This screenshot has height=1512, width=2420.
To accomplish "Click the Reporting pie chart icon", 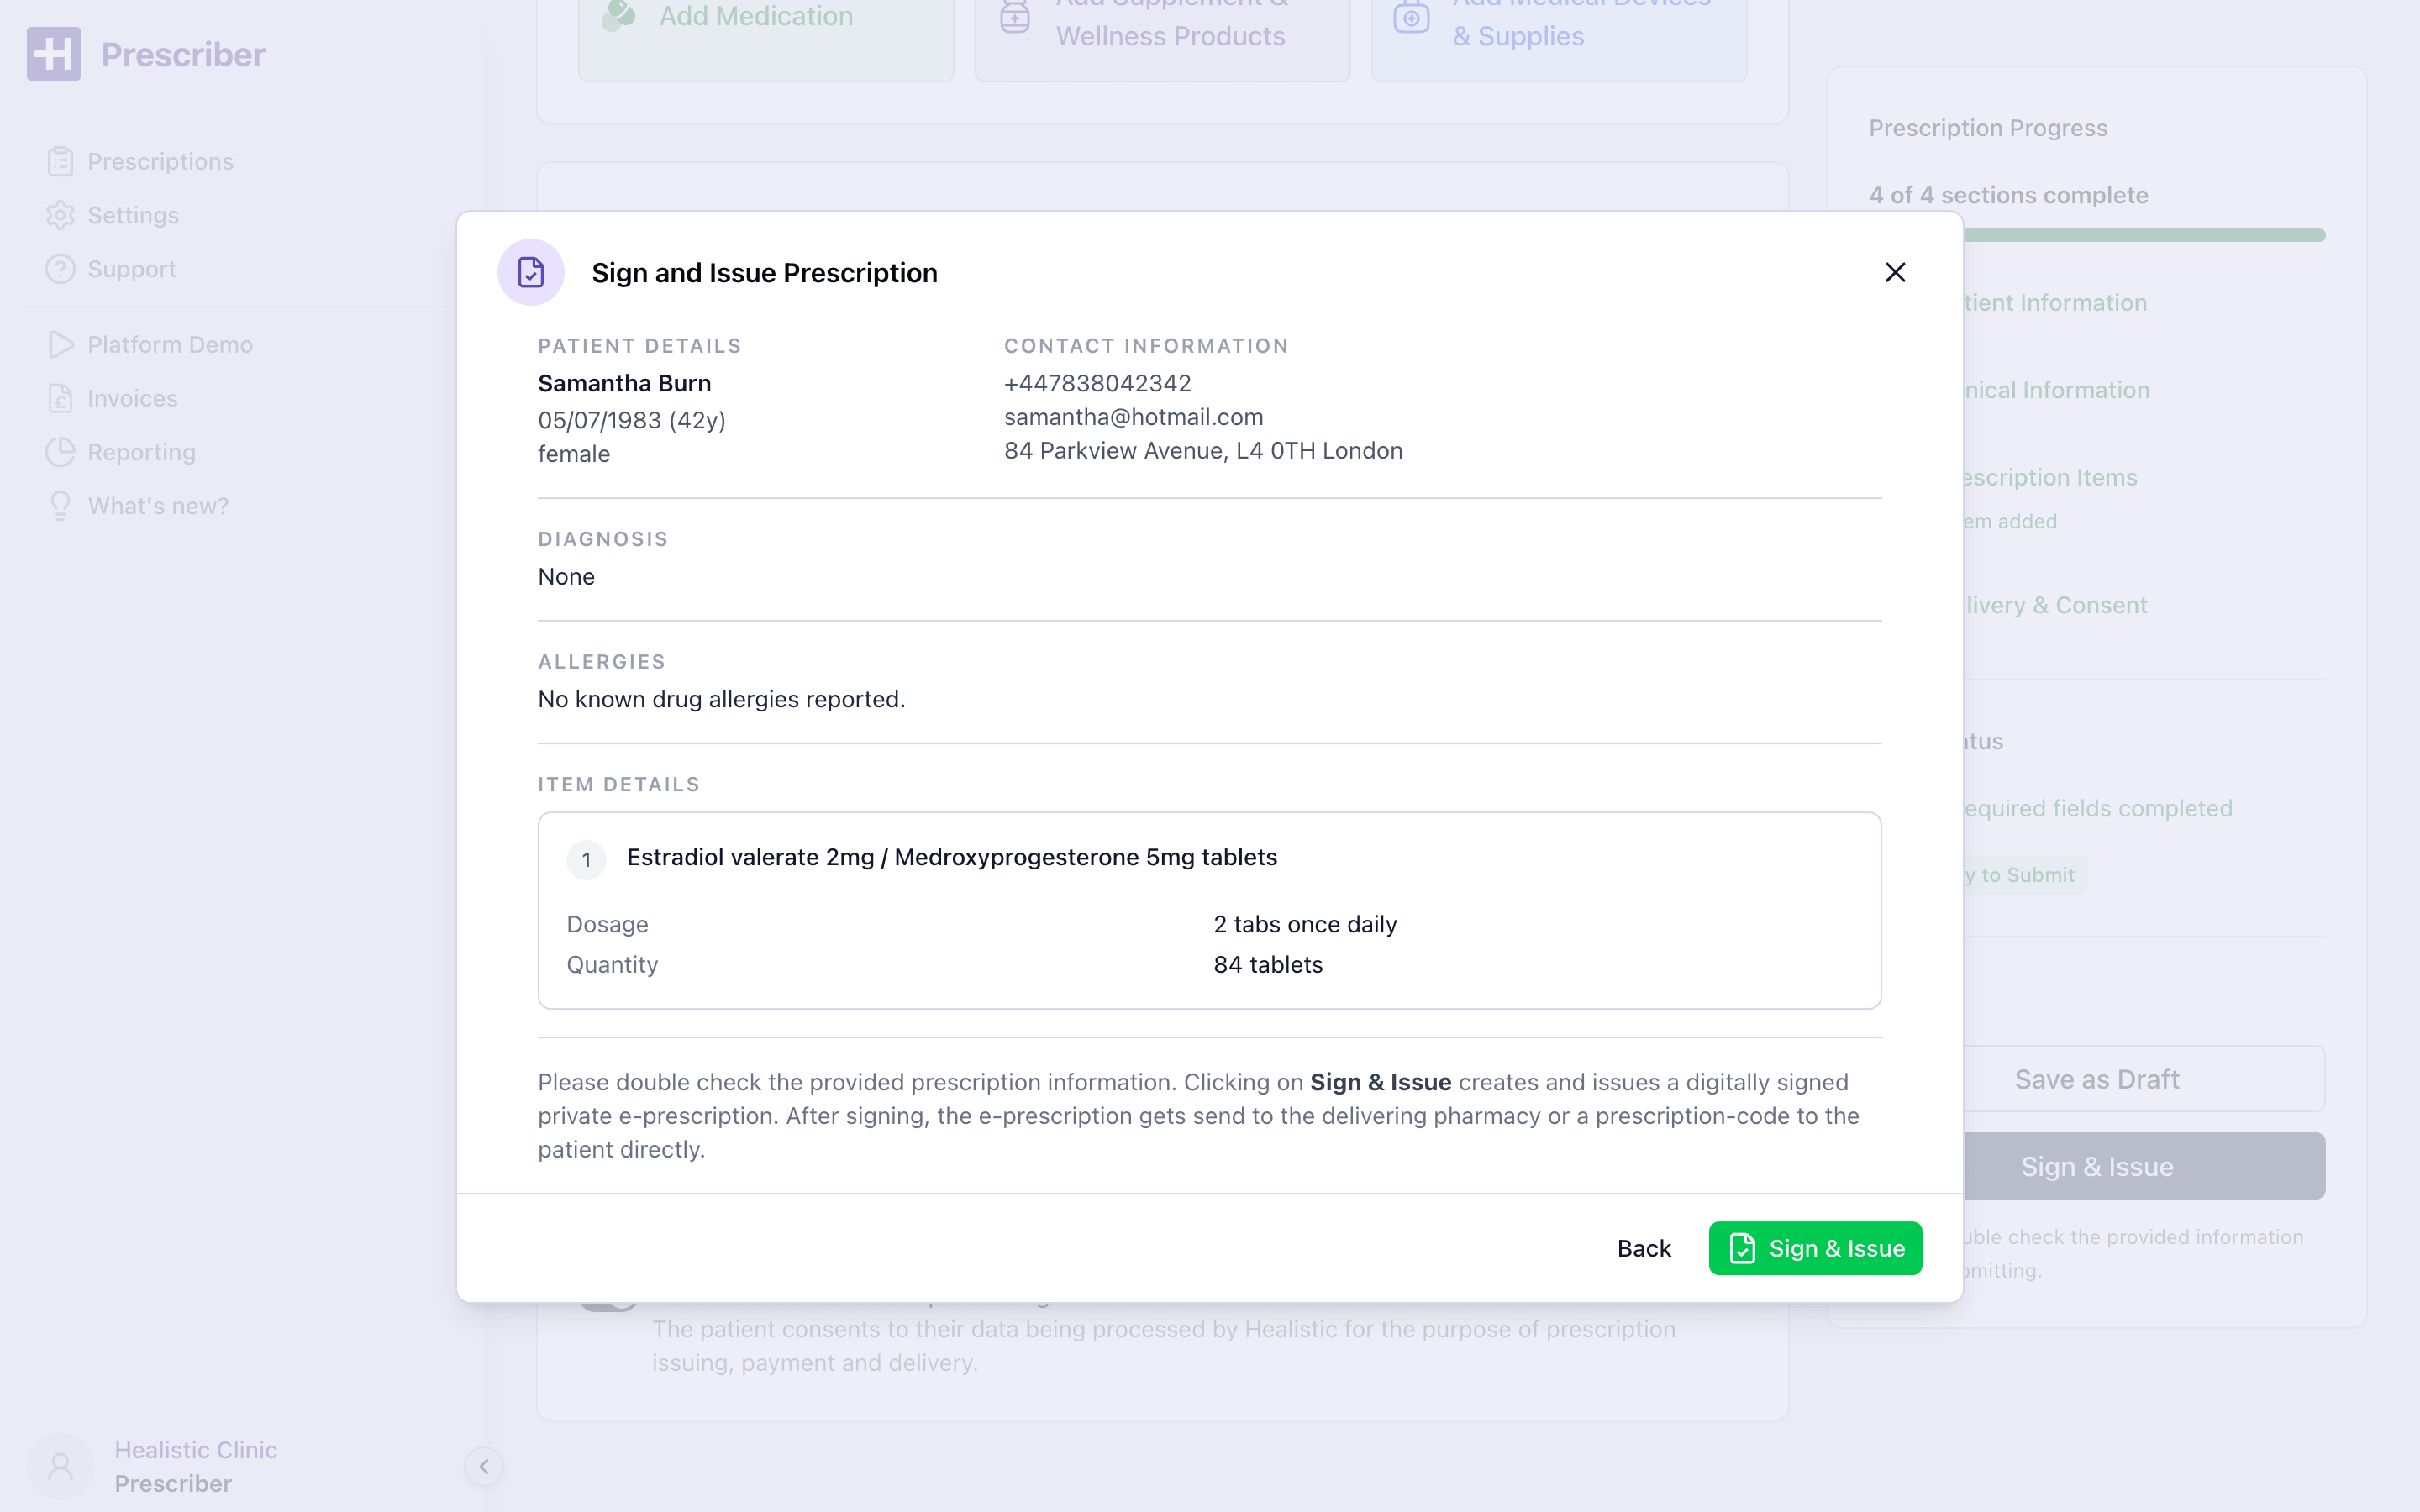I will [60, 452].
